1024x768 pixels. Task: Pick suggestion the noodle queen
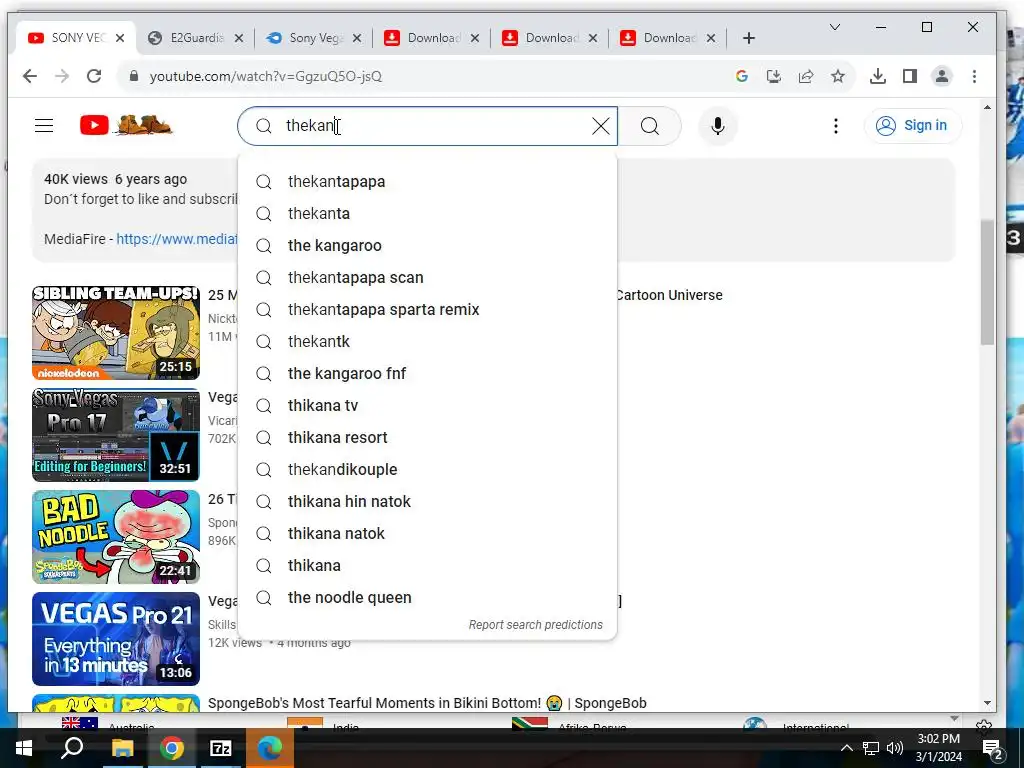click(x=428, y=598)
